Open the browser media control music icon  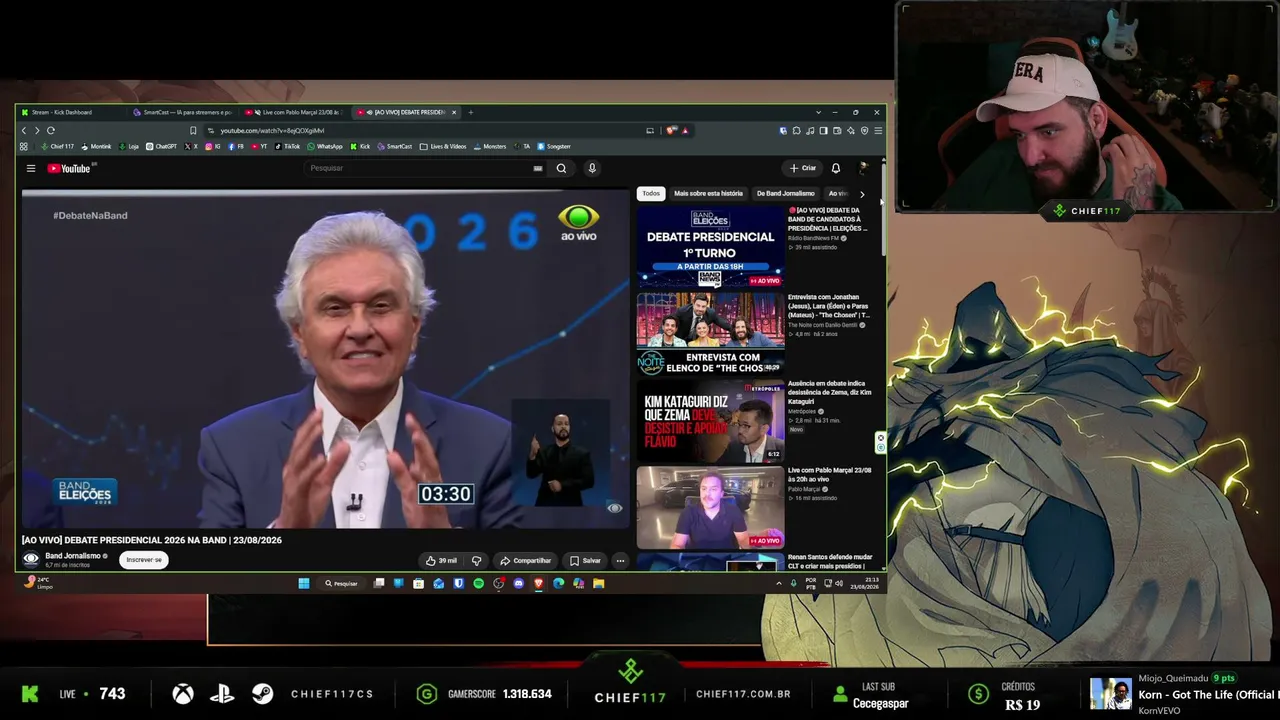[810, 130]
